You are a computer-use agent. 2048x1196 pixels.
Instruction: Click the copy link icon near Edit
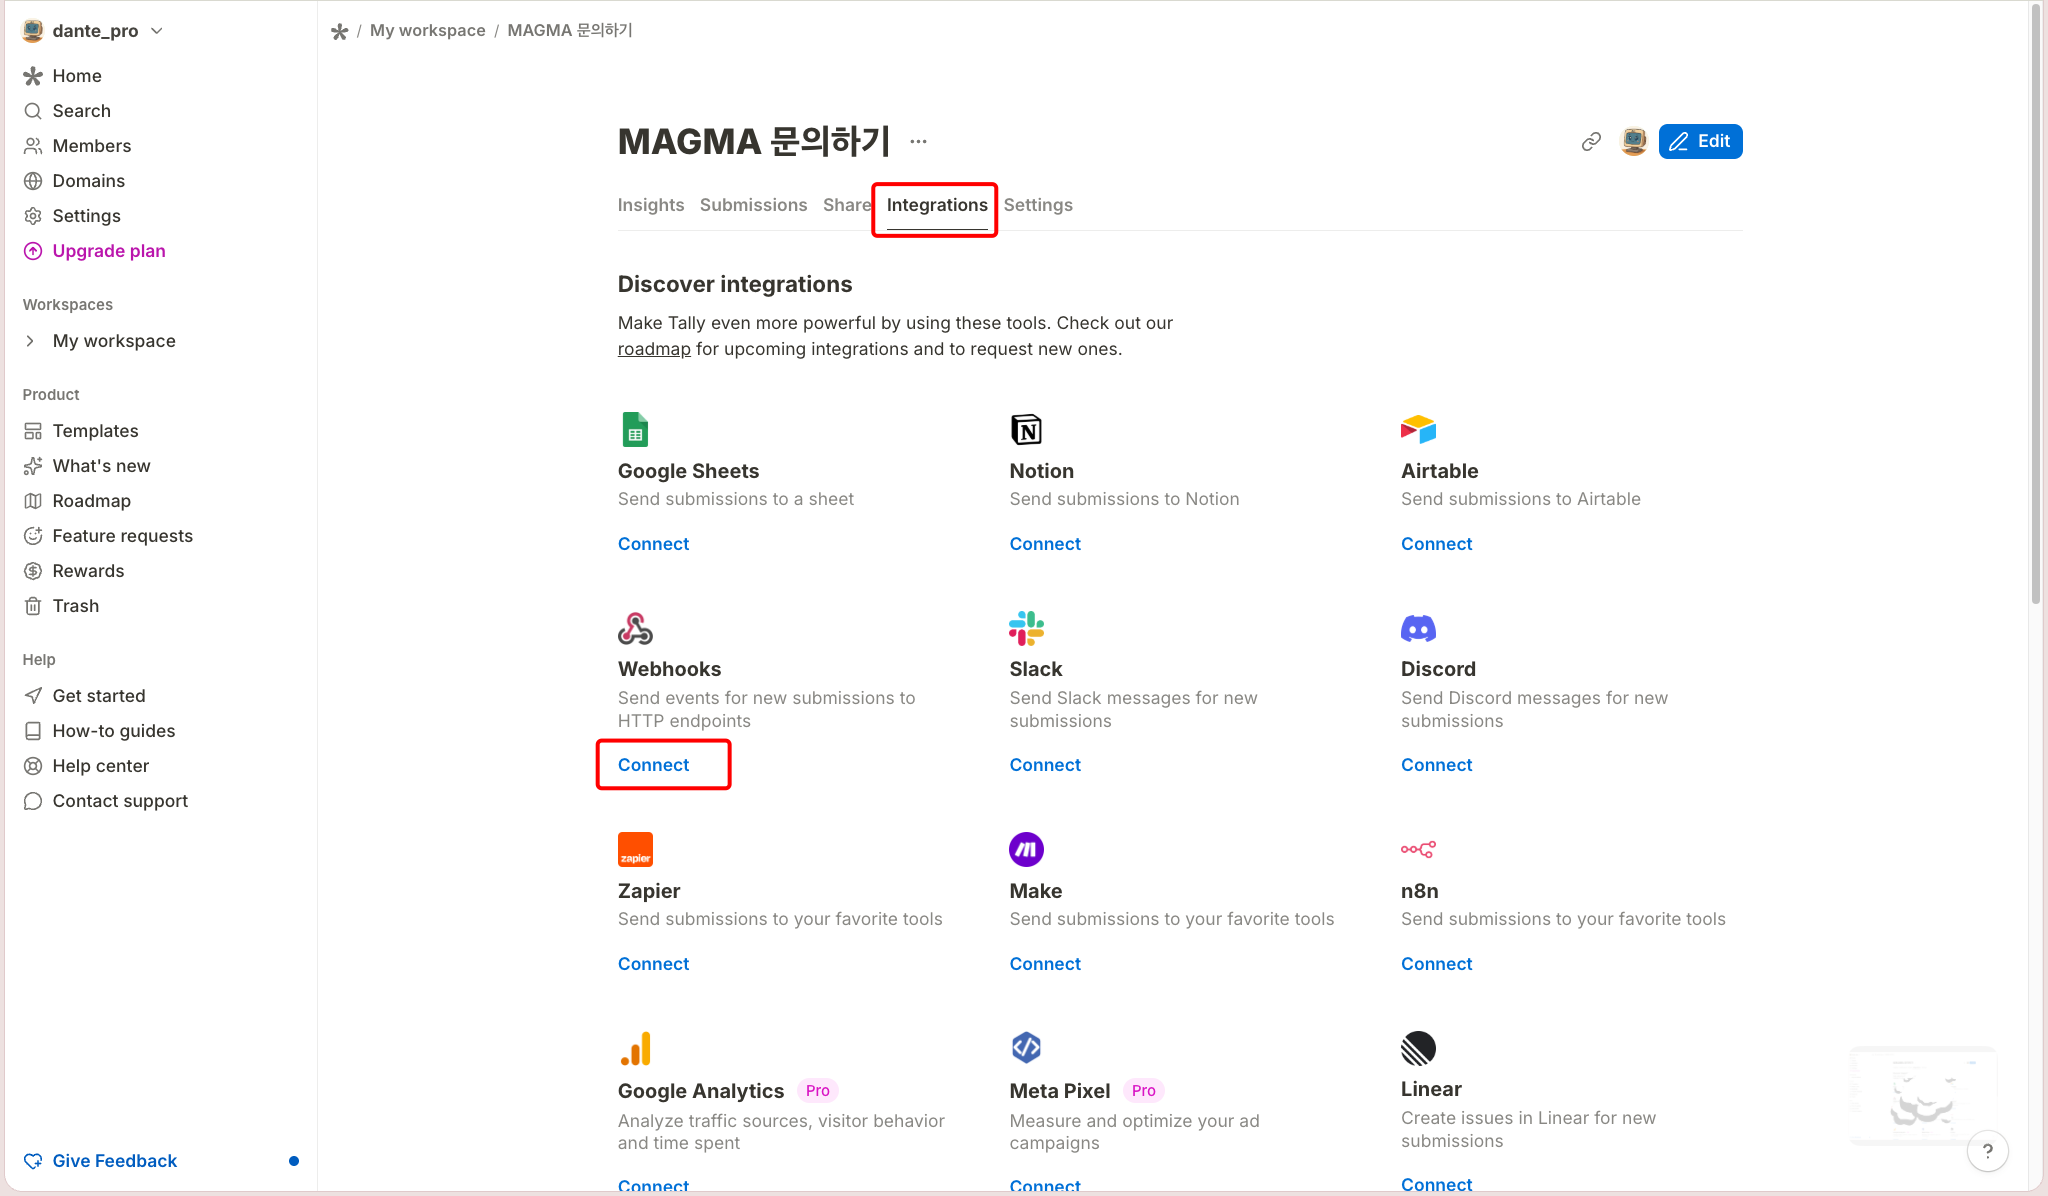1591,142
